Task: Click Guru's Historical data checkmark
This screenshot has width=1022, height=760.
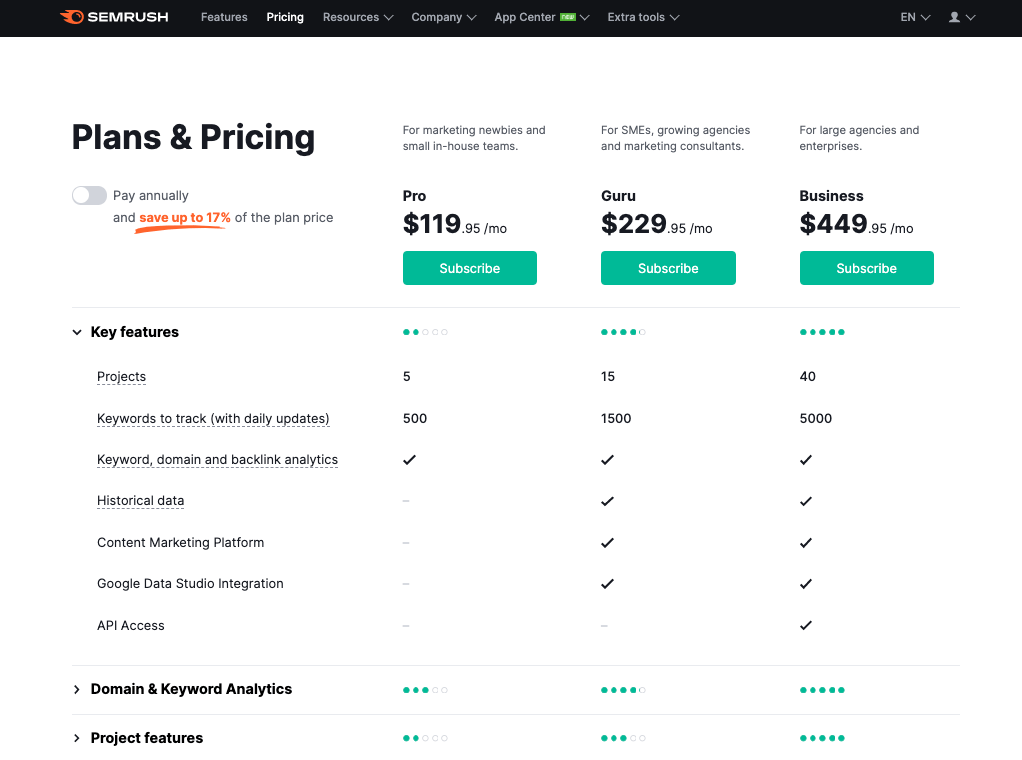Action: pos(607,501)
